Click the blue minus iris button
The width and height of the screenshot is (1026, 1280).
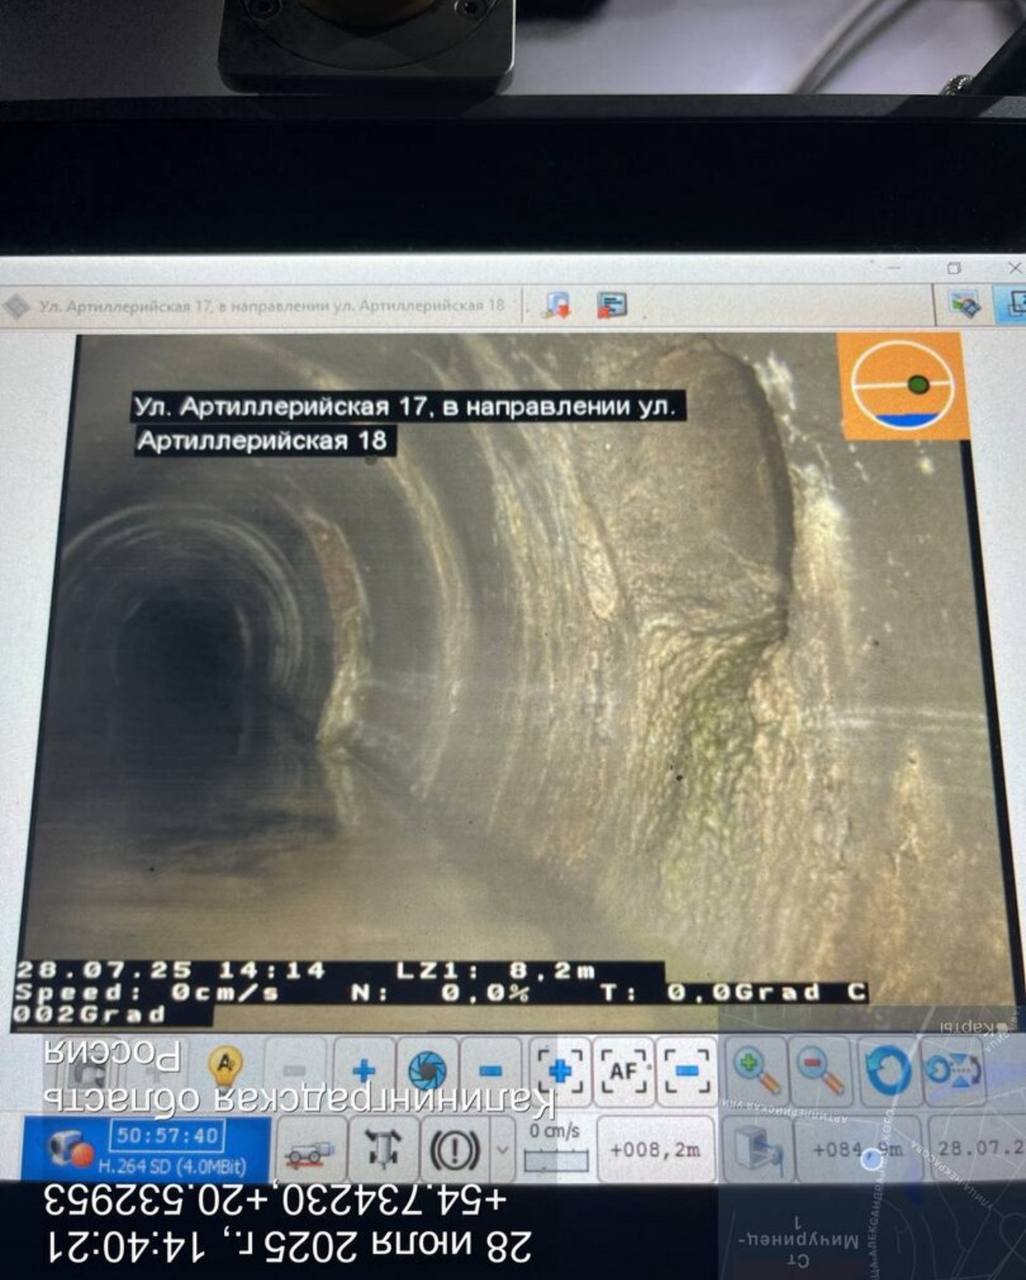[x=490, y=1071]
